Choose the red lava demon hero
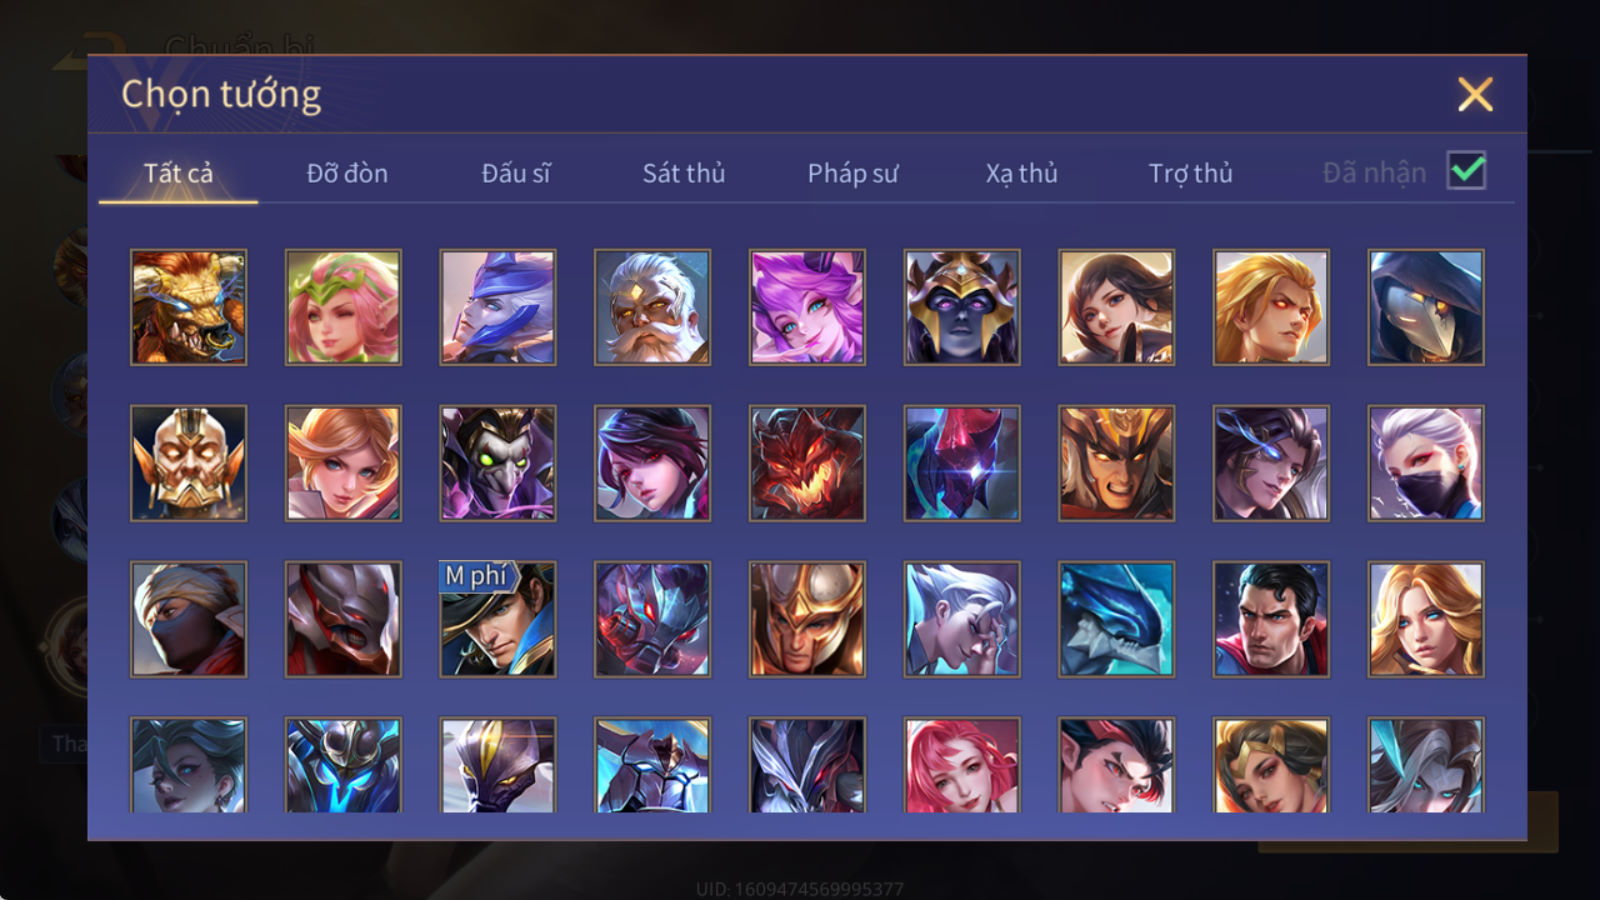The width and height of the screenshot is (1600, 900). [807, 463]
